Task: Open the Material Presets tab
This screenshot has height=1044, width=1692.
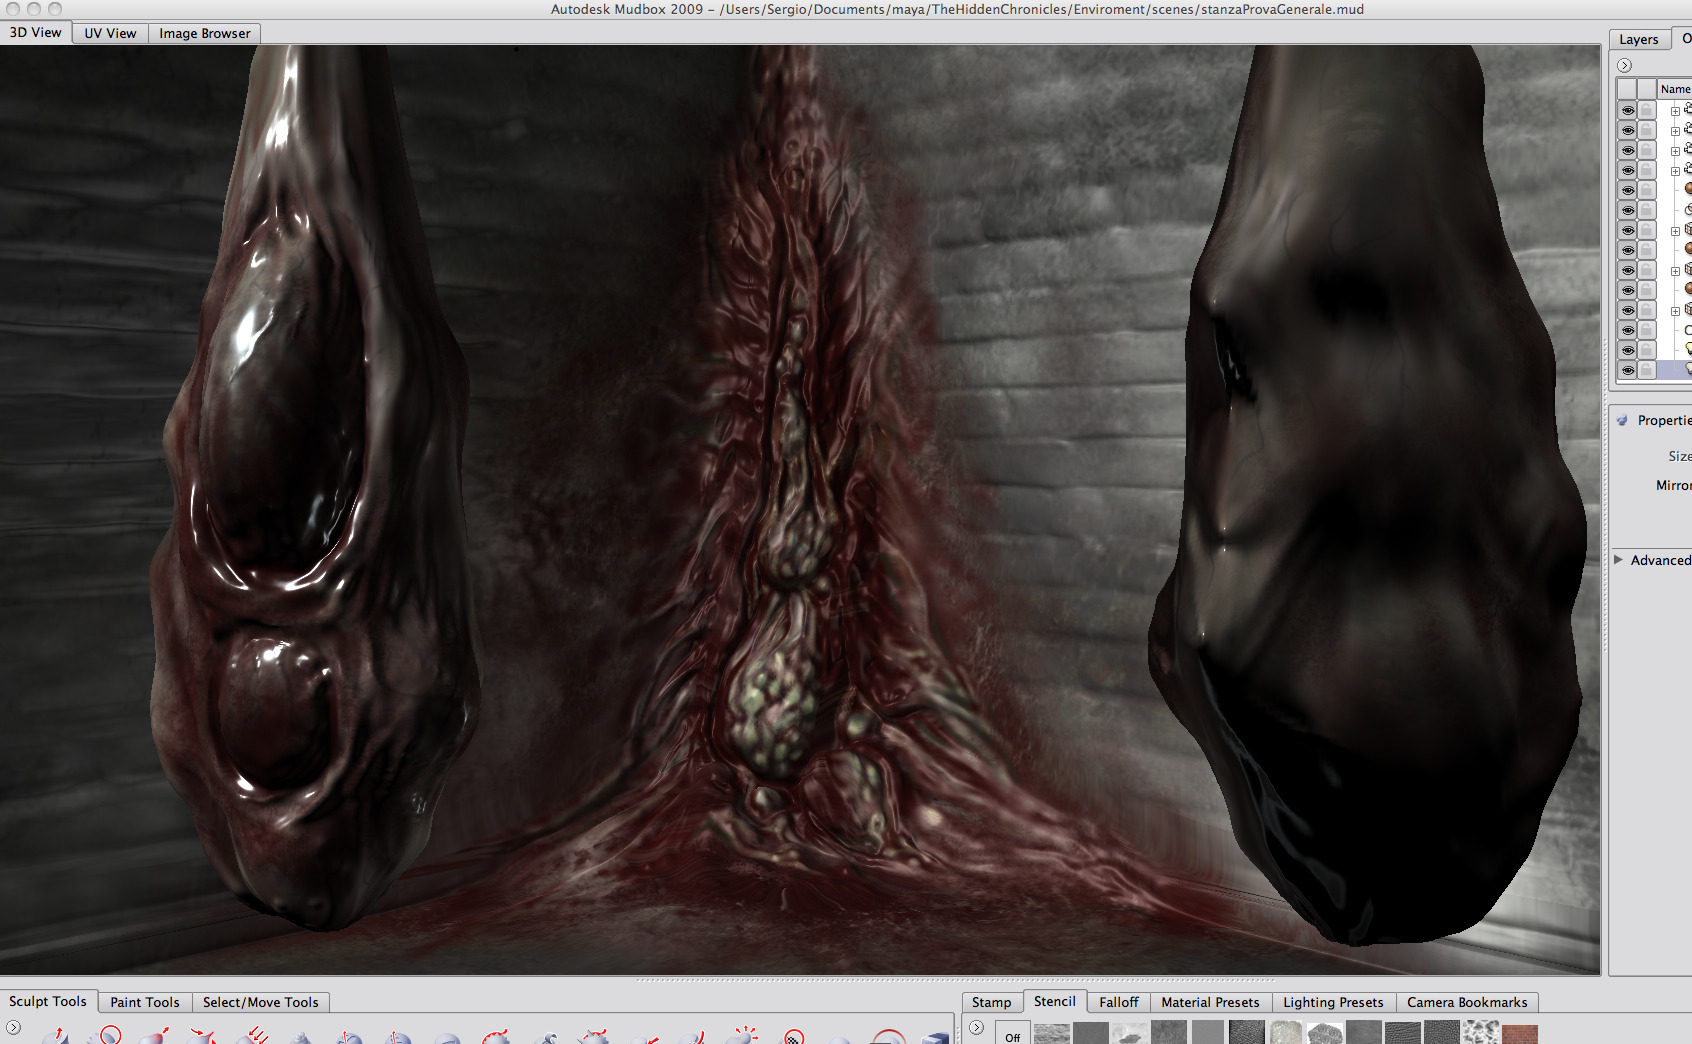Action: pyautogui.click(x=1211, y=1002)
